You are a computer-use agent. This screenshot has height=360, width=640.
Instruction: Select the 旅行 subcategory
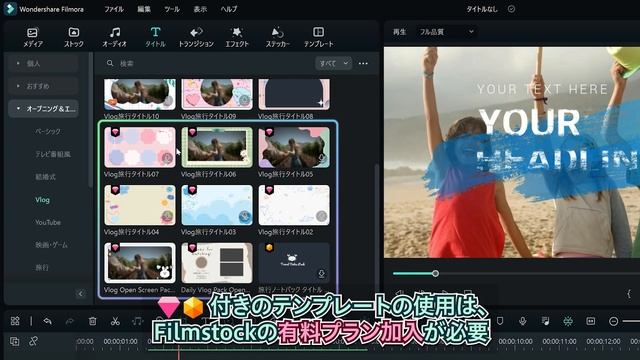click(x=42, y=268)
